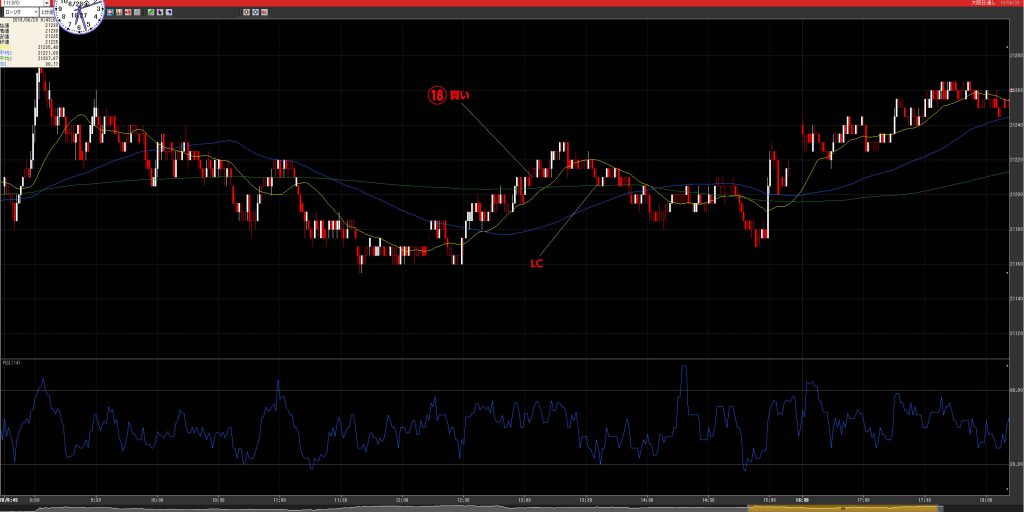Click the yellow average value 21235.49

click(x=48, y=47)
